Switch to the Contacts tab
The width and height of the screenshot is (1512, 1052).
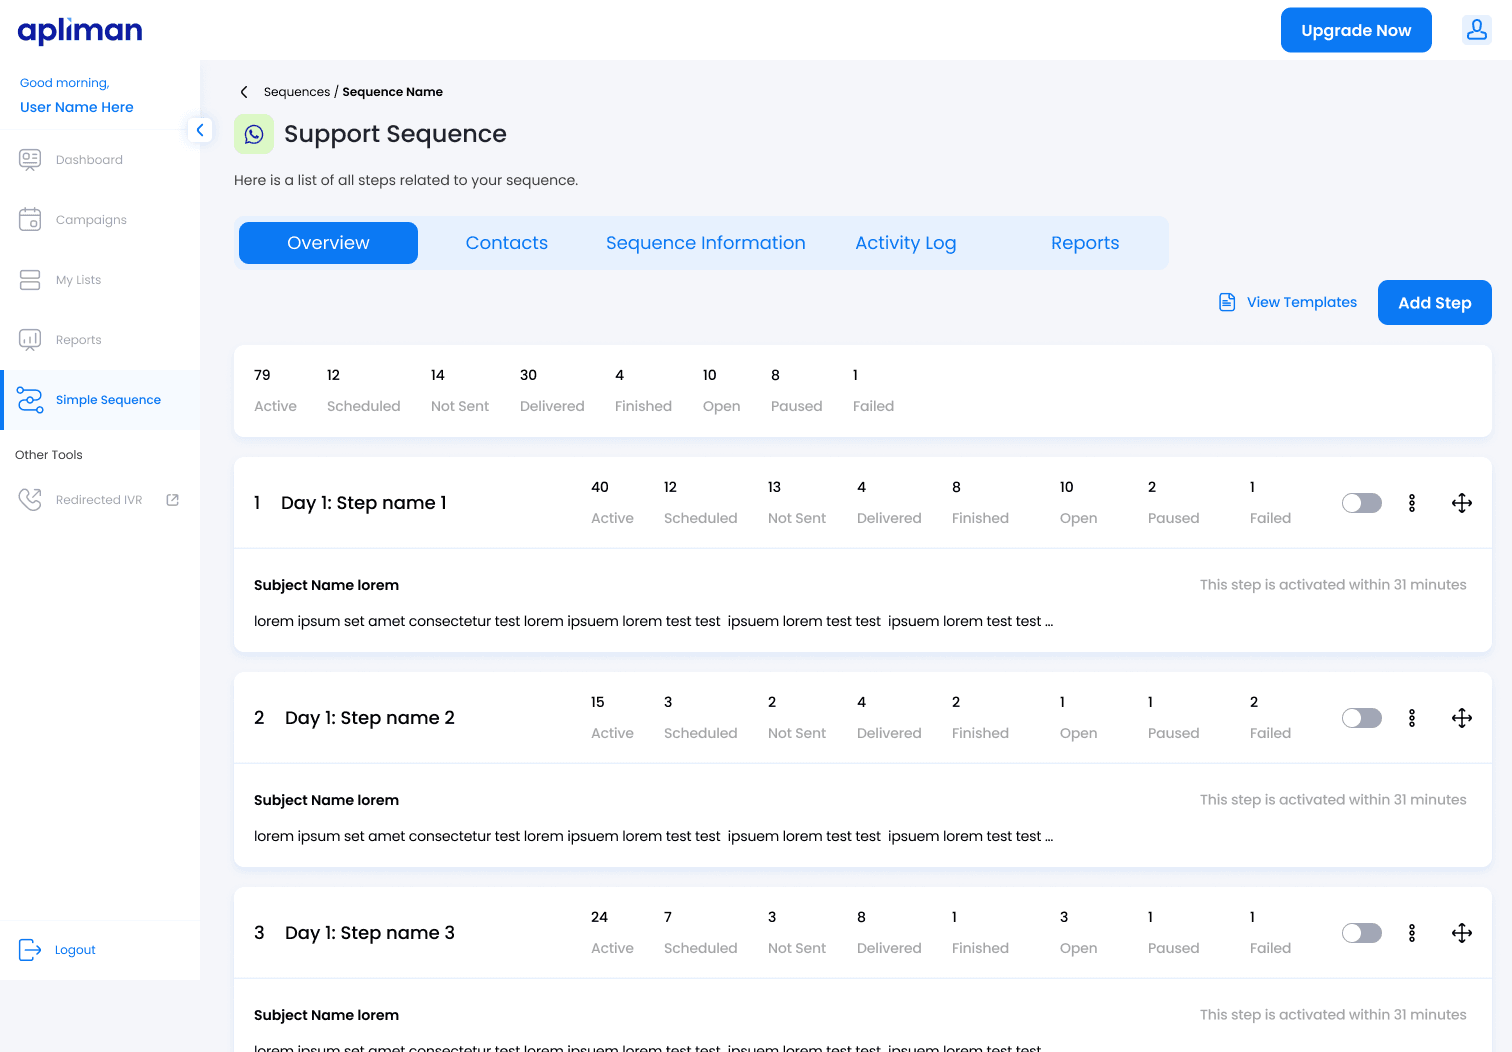pyautogui.click(x=507, y=243)
